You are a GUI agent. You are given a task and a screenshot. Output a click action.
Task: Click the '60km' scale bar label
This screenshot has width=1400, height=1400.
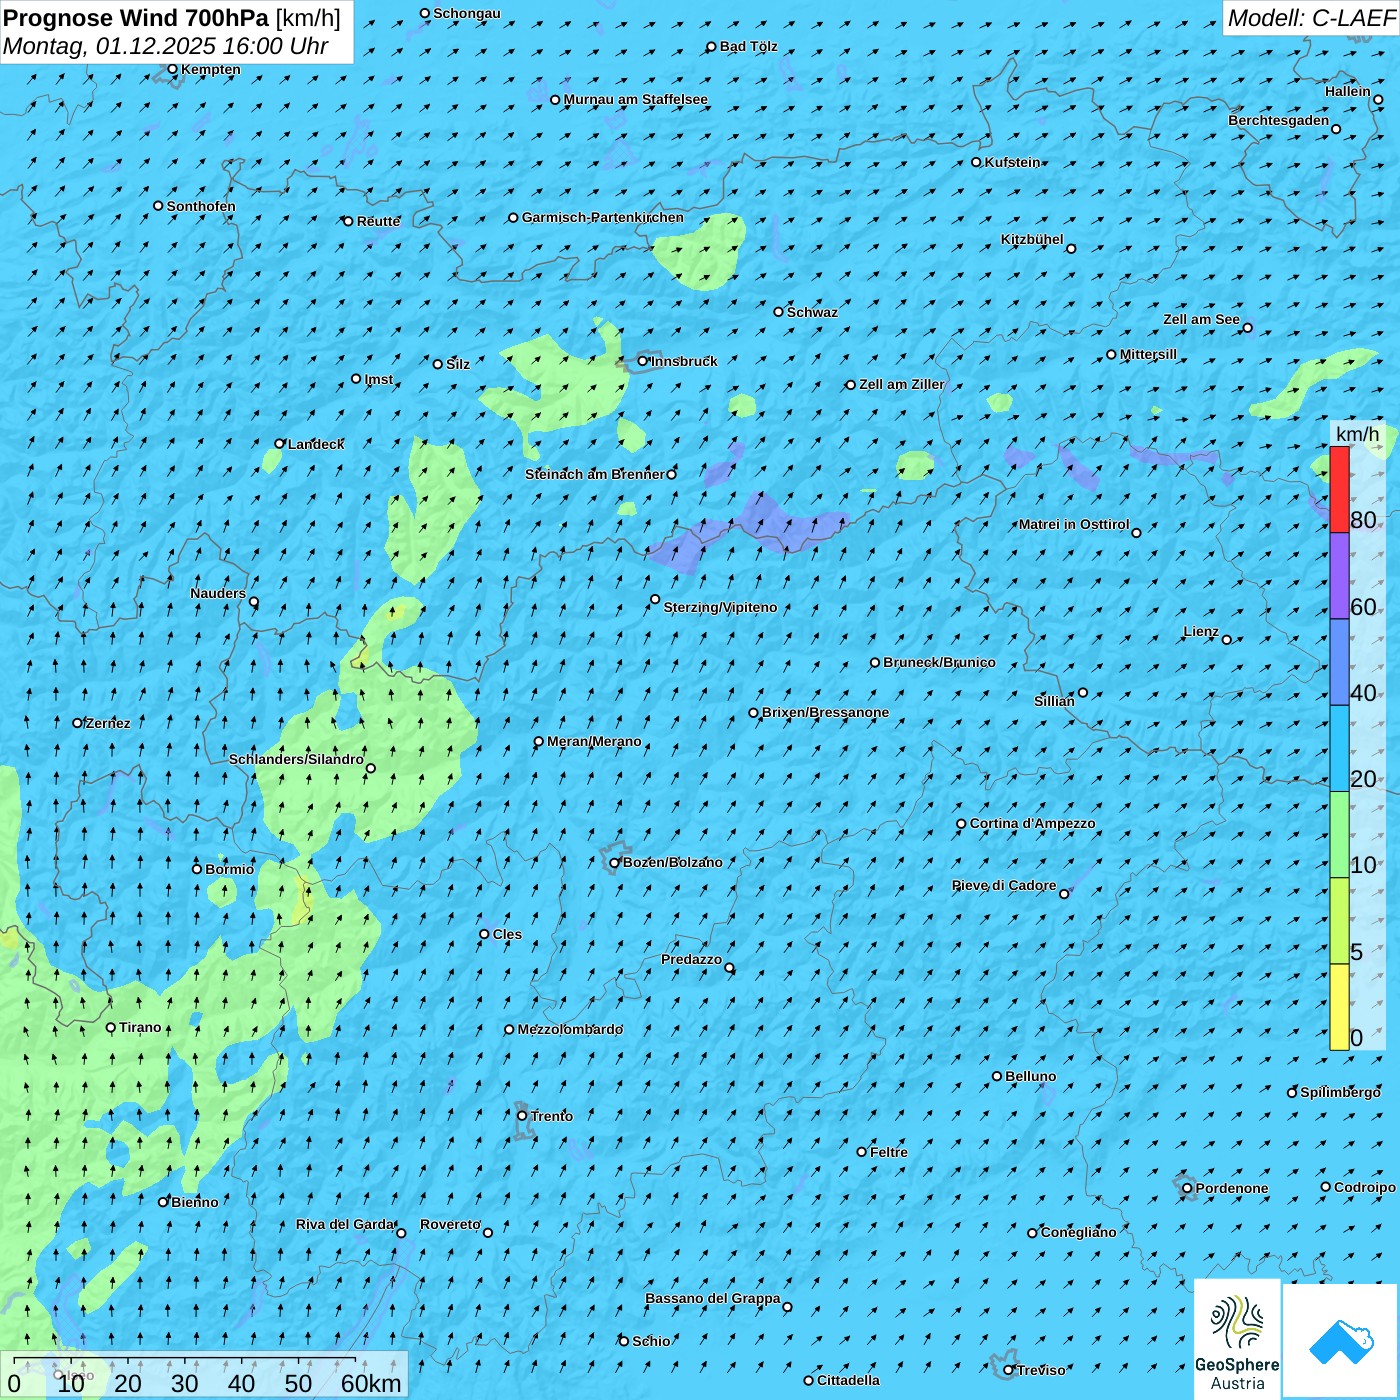(371, 1384)
